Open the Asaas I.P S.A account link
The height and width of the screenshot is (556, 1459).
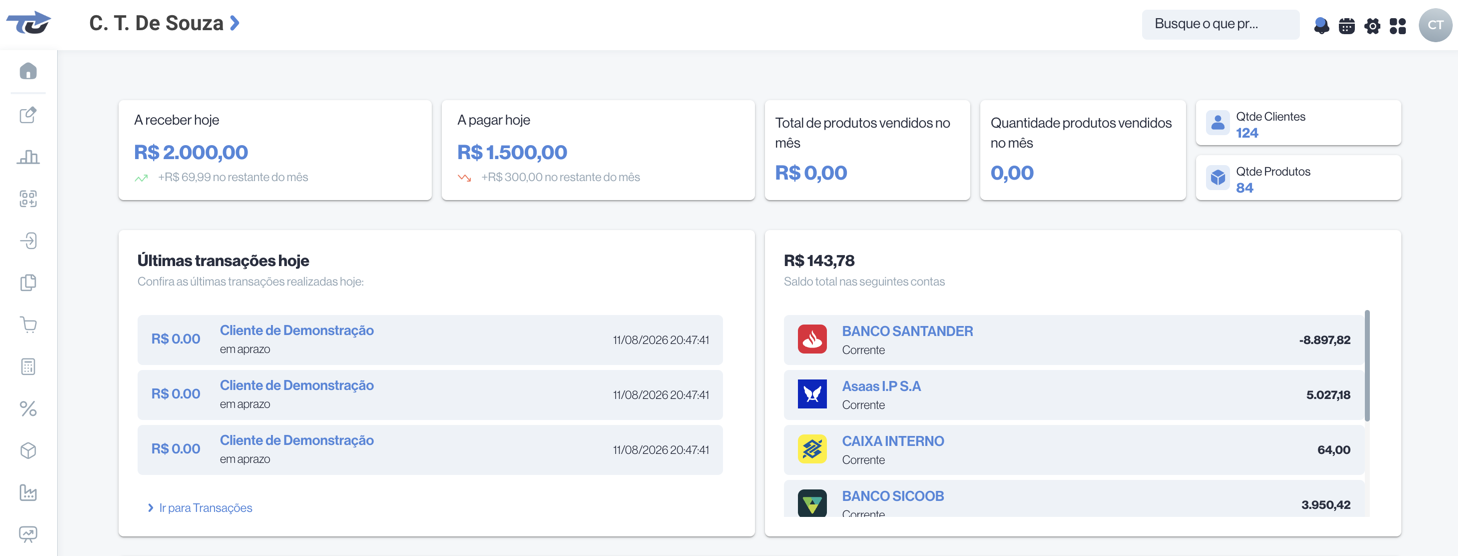[x=881, y=386]
